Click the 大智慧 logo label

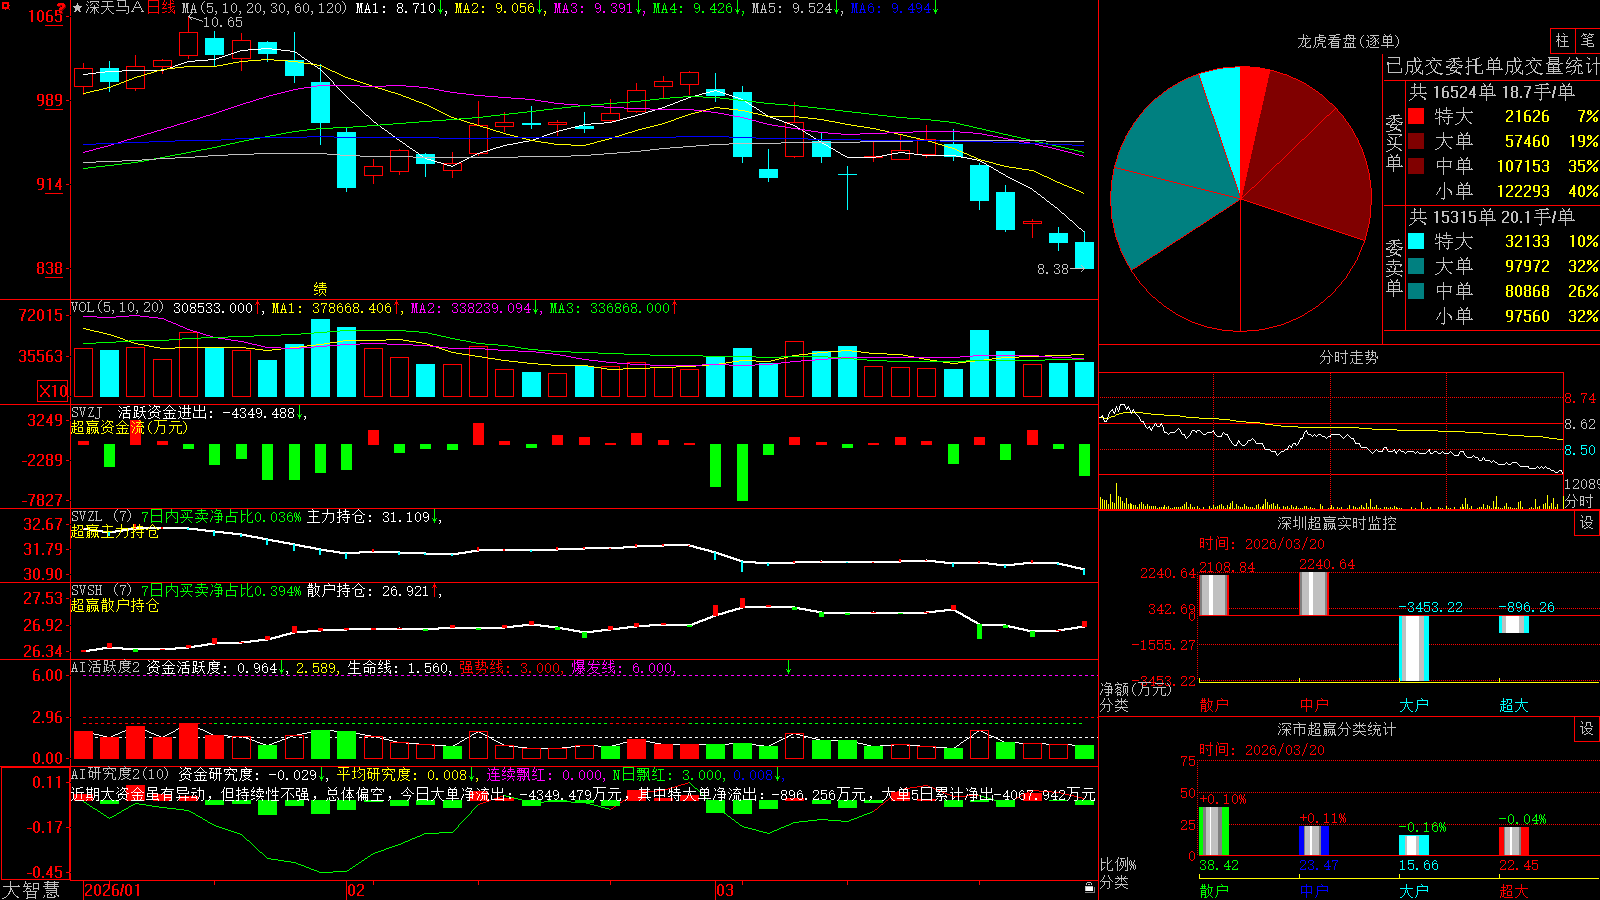pyautogui.click(x=31, y=890)
